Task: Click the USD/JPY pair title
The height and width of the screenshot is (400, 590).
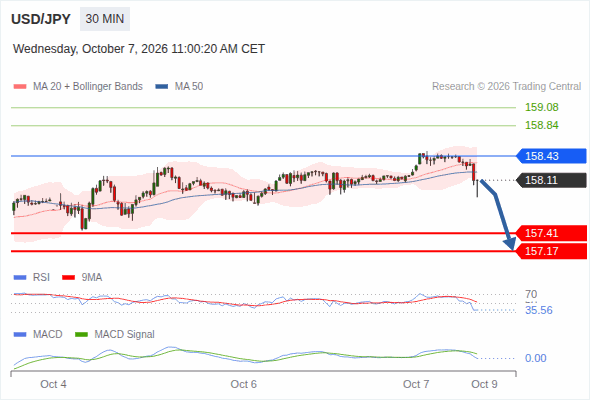Action: (x=41, y=19)
